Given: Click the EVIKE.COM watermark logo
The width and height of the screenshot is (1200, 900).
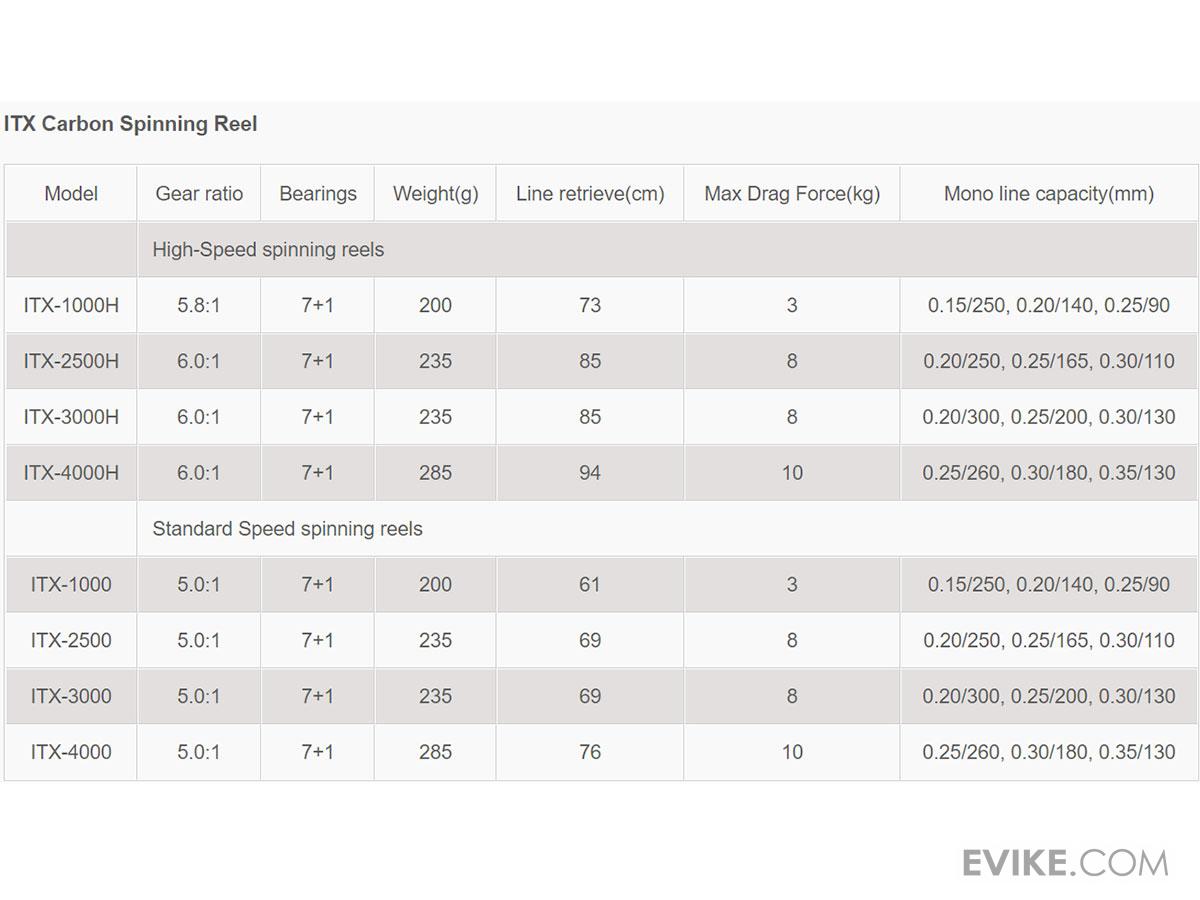Looking at the screenshot, I should click(1065, 862).
